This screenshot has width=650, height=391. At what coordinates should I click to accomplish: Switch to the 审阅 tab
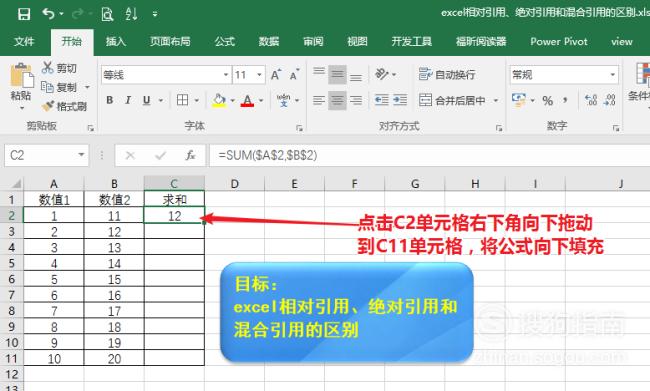point(313,41)
